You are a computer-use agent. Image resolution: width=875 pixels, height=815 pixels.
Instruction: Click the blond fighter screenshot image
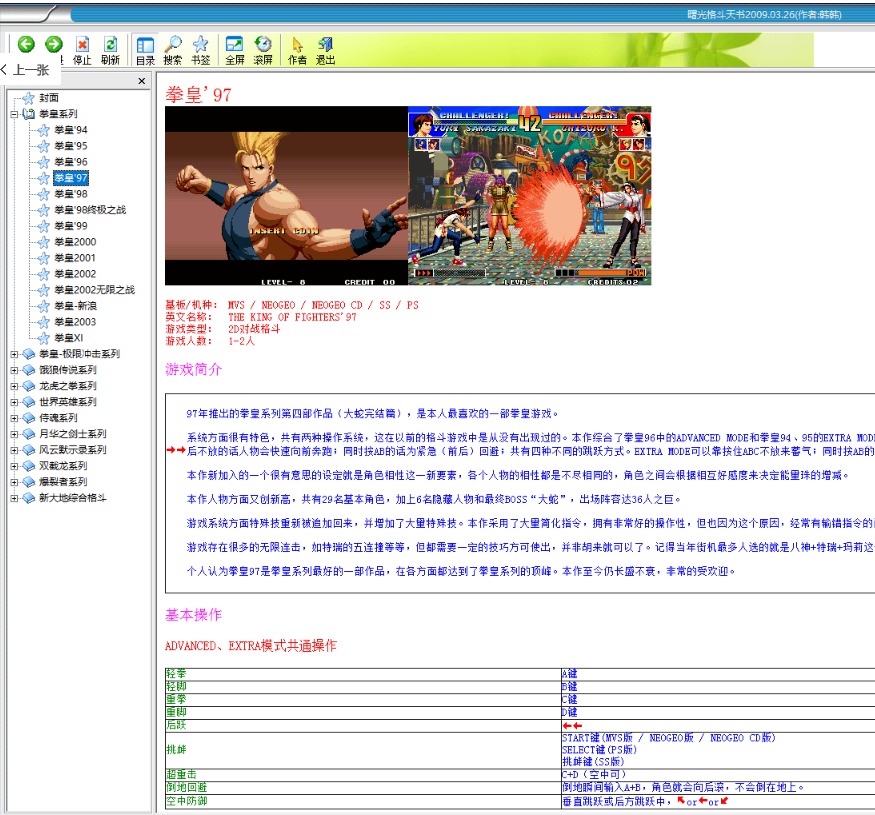click(x=286, y=196)
